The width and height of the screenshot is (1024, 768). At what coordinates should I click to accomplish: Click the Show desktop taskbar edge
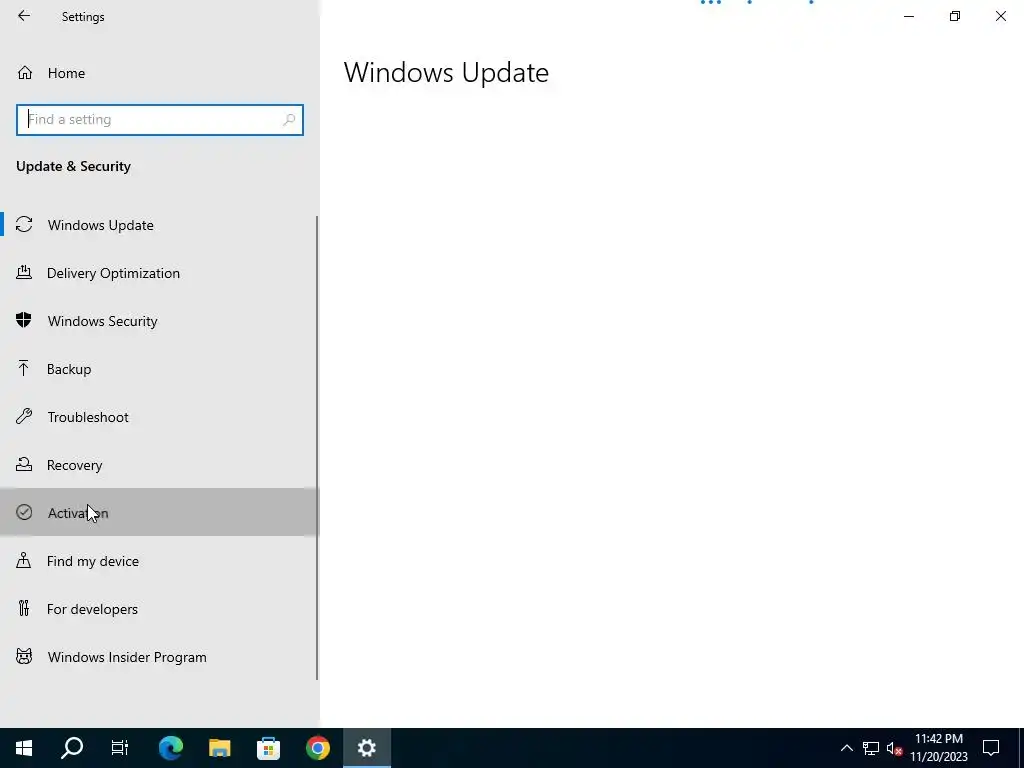pos(1021,748)
